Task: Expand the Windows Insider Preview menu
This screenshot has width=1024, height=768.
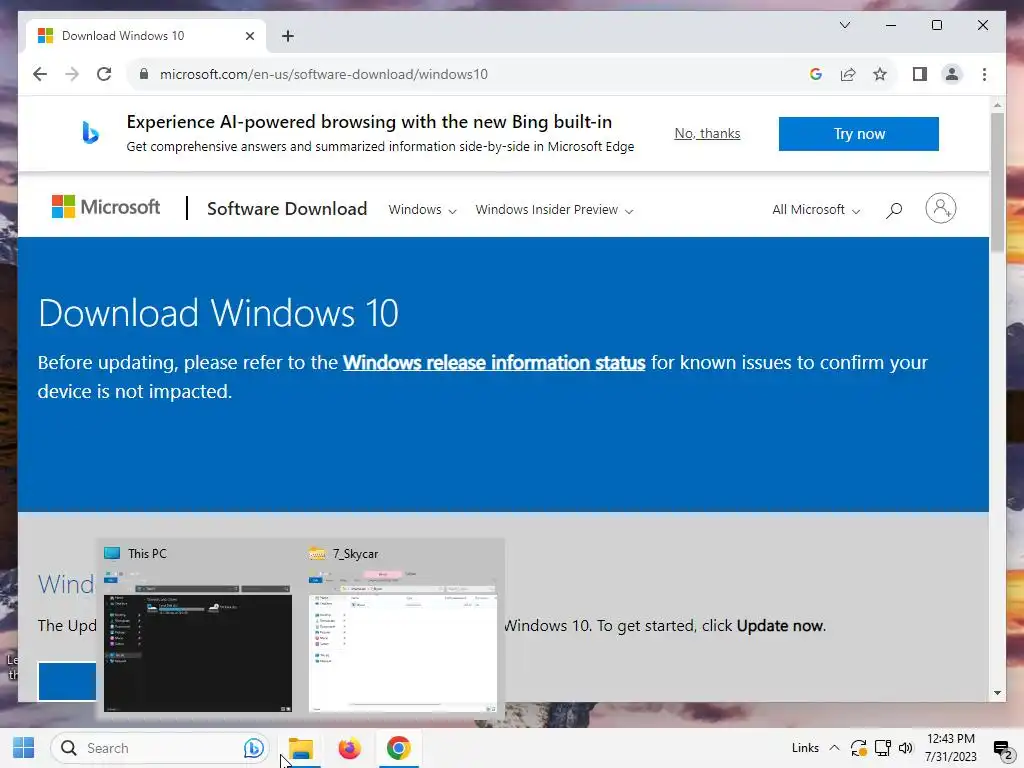Action: (x=554, y=210)
